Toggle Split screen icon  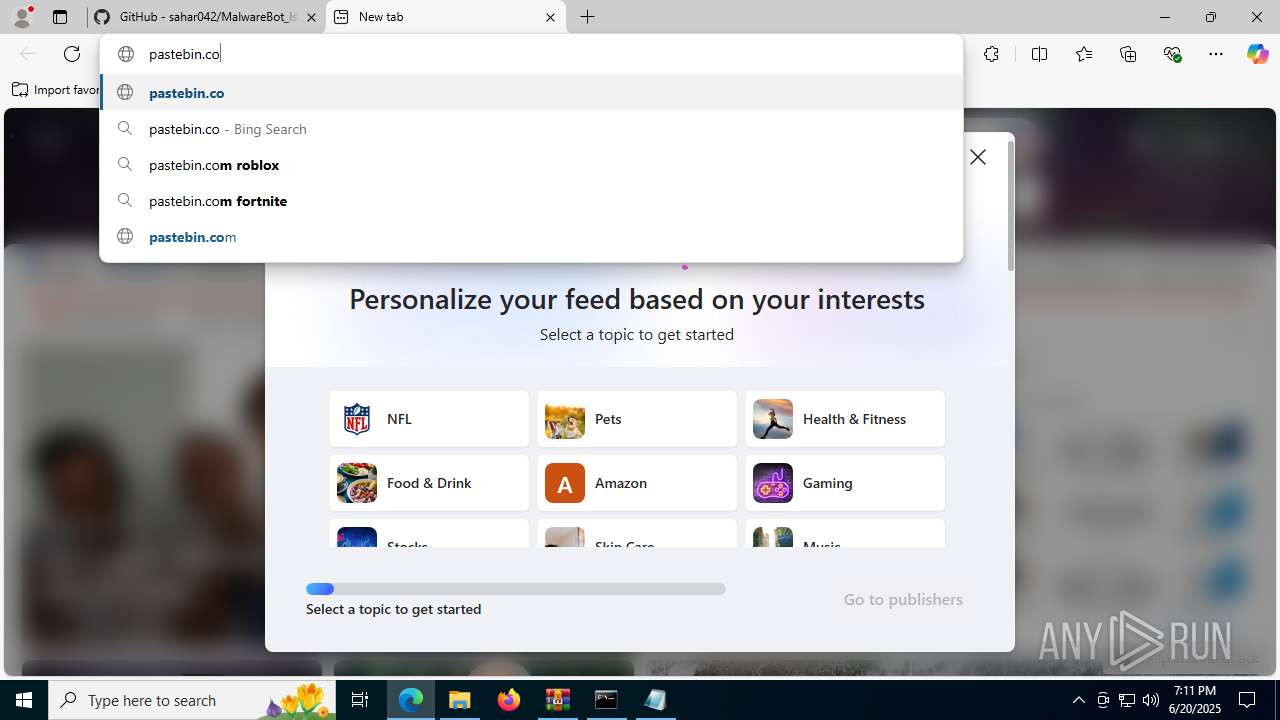[1039, 54]
